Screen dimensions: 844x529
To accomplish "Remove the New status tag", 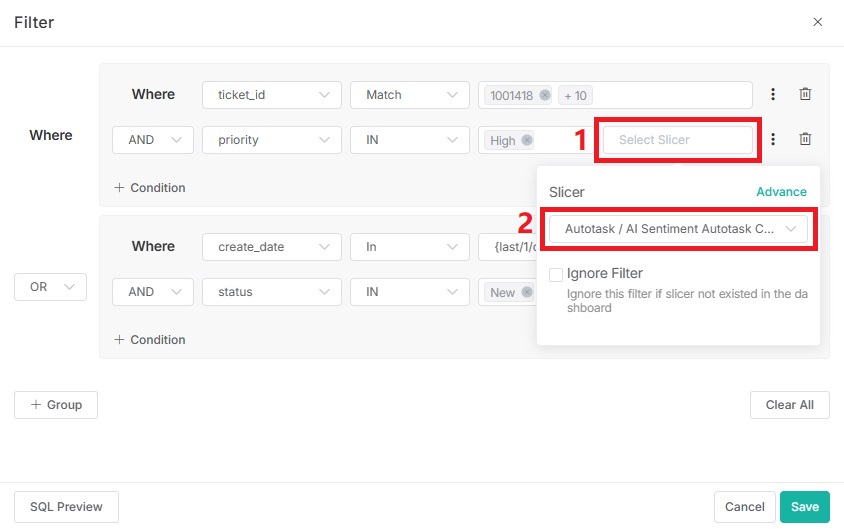I will click(527, 292).
